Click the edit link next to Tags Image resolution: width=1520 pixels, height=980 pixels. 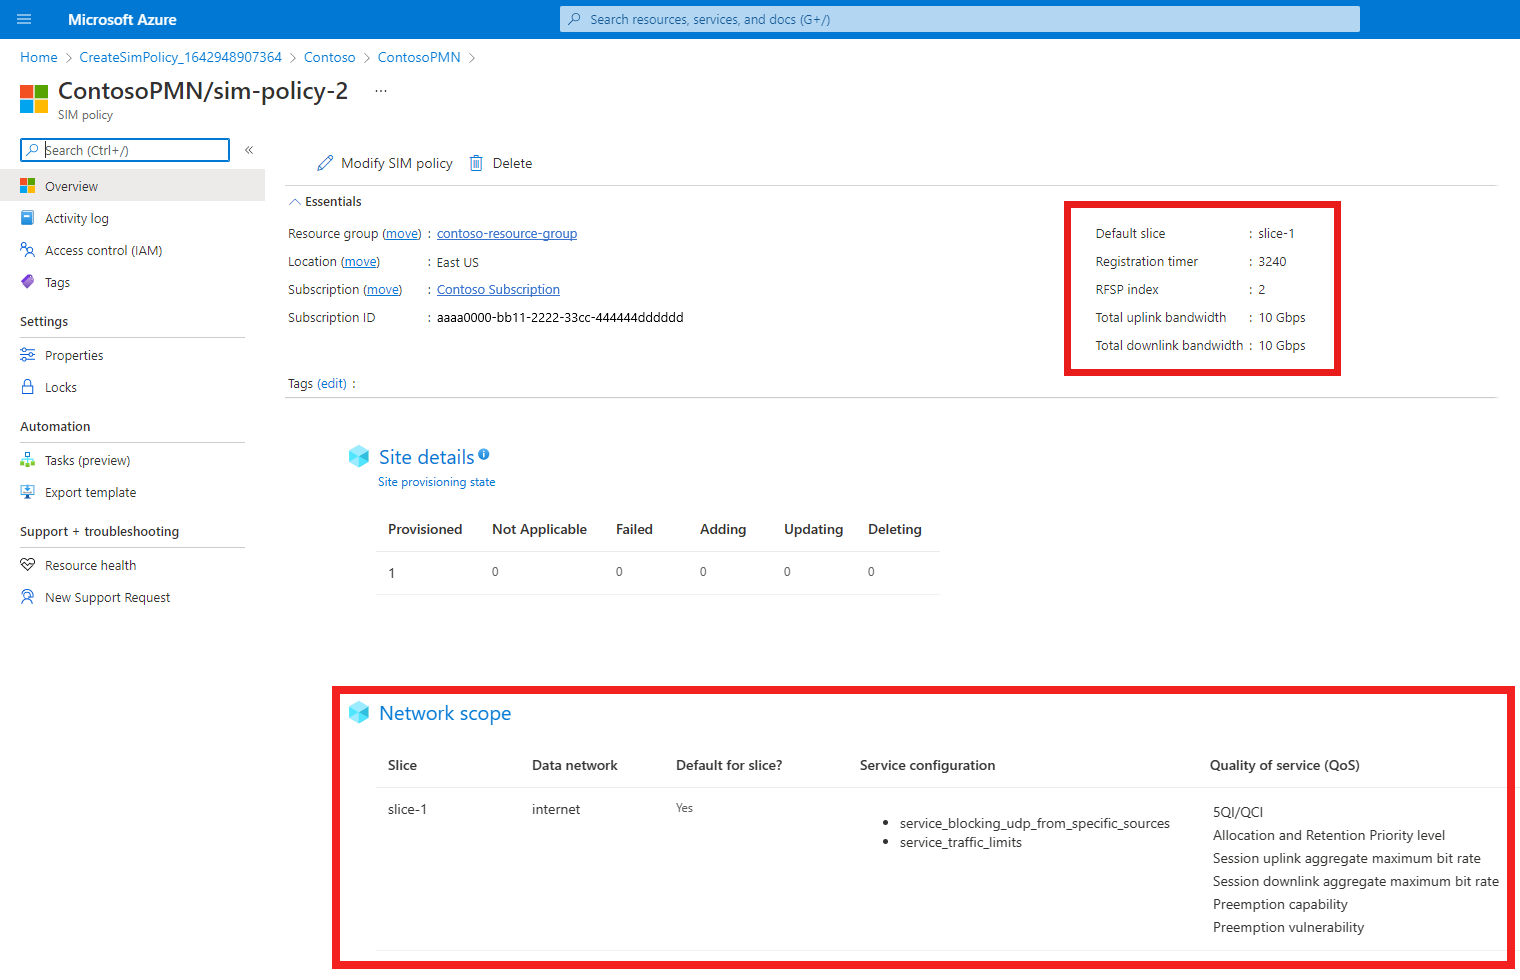[x=332, y=383]
